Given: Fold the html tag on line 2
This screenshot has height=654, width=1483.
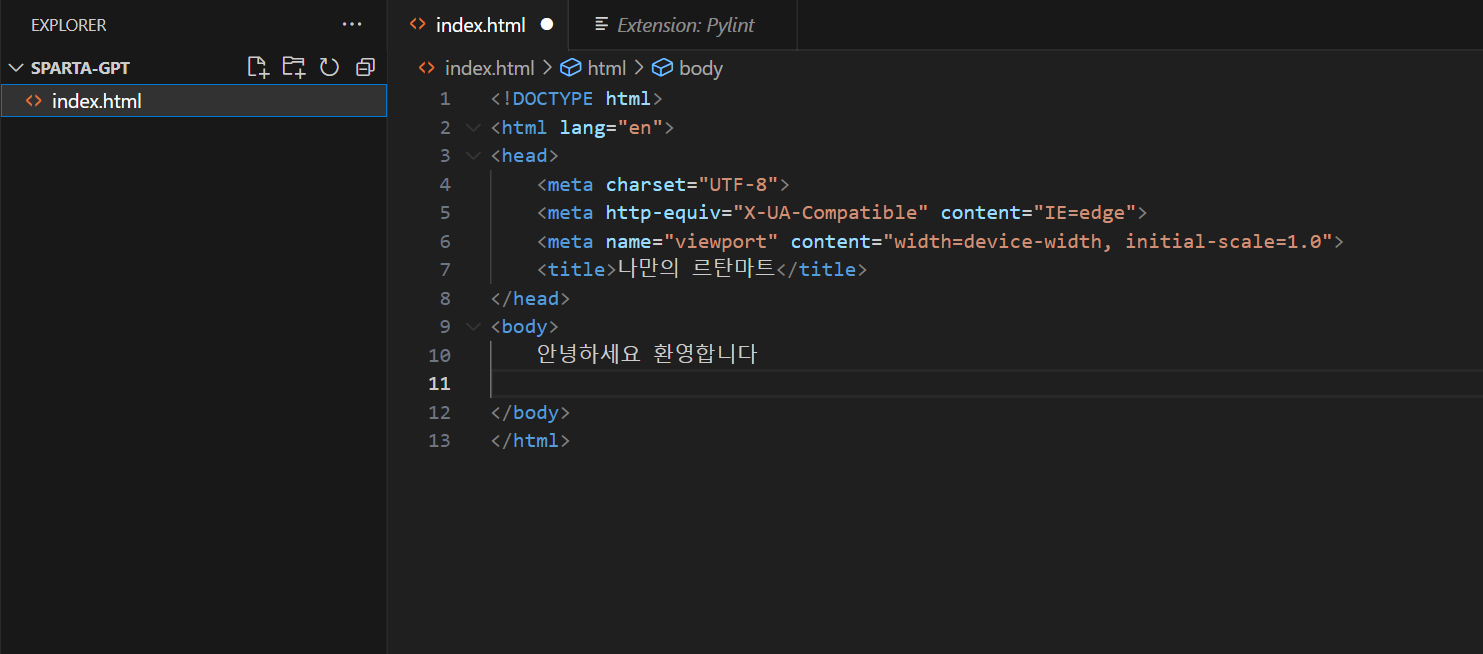Looking at the screenshot, I should (473, 128).
